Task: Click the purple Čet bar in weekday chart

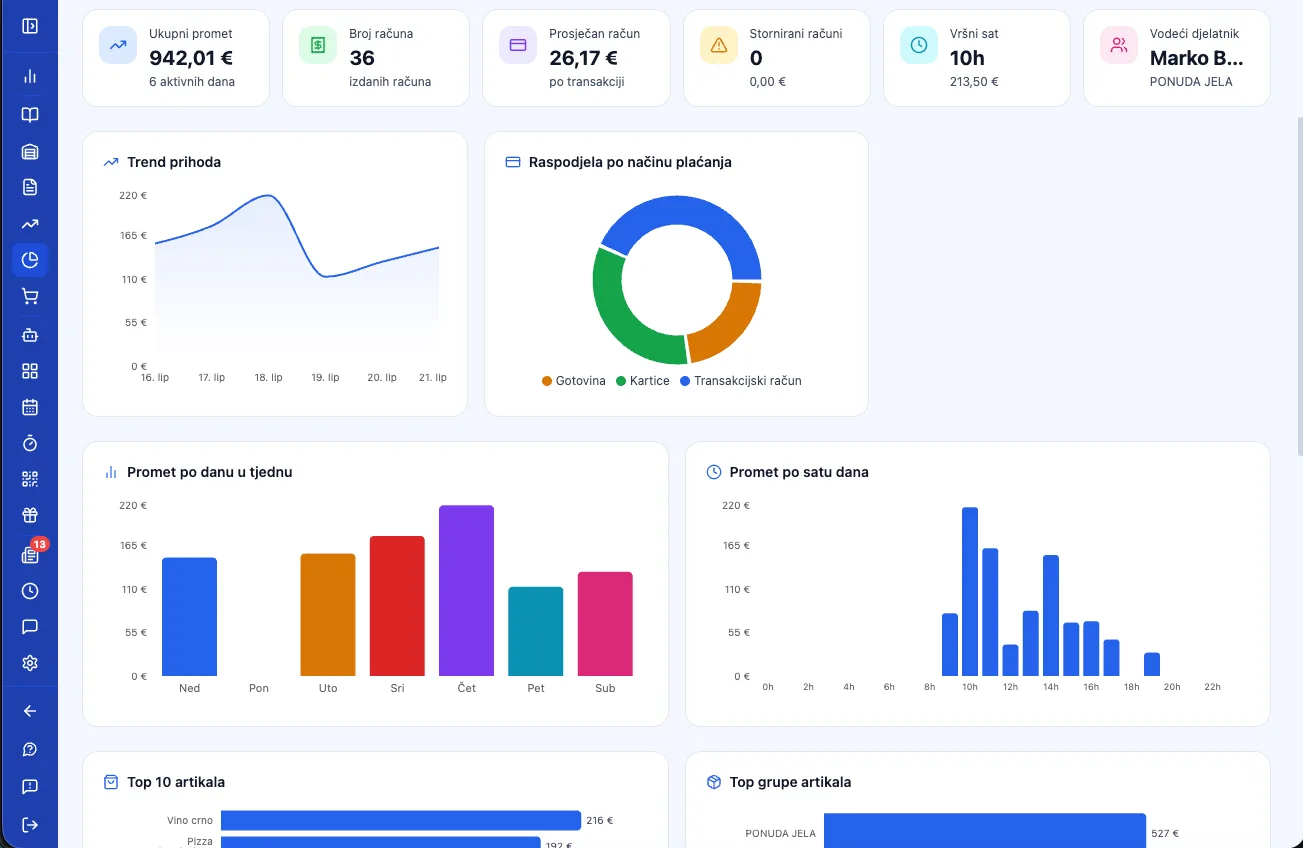Action: coord(466,591)
